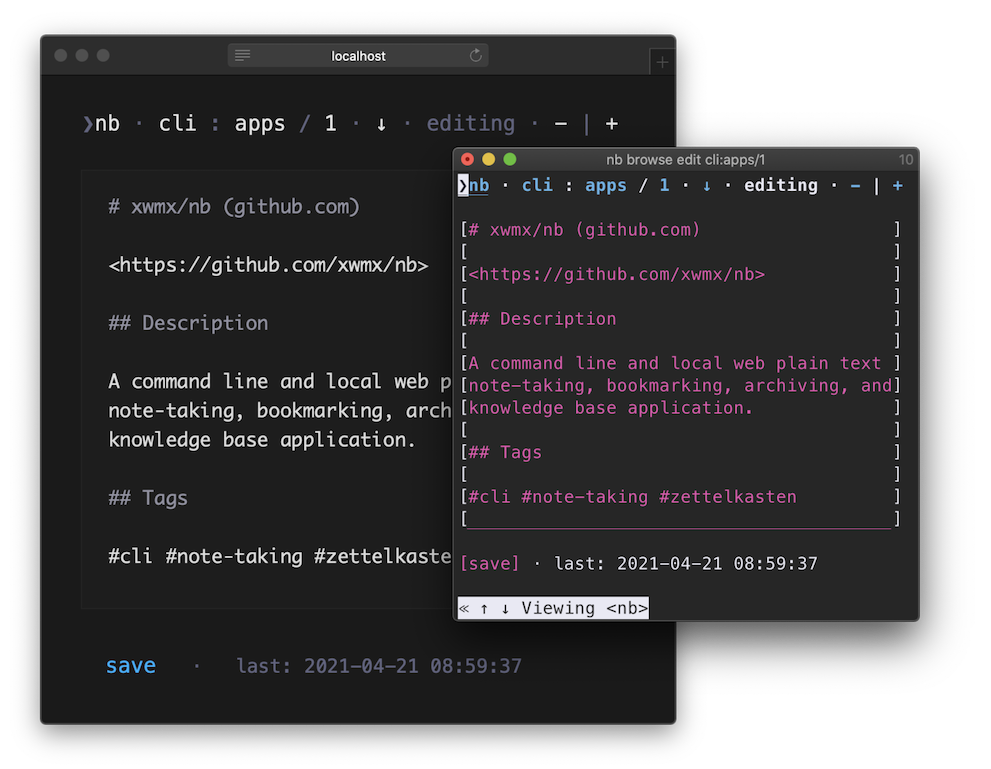The image size is (991, 769).
Task: Click '## Description' line in terminal
Action: click(542, 318)
